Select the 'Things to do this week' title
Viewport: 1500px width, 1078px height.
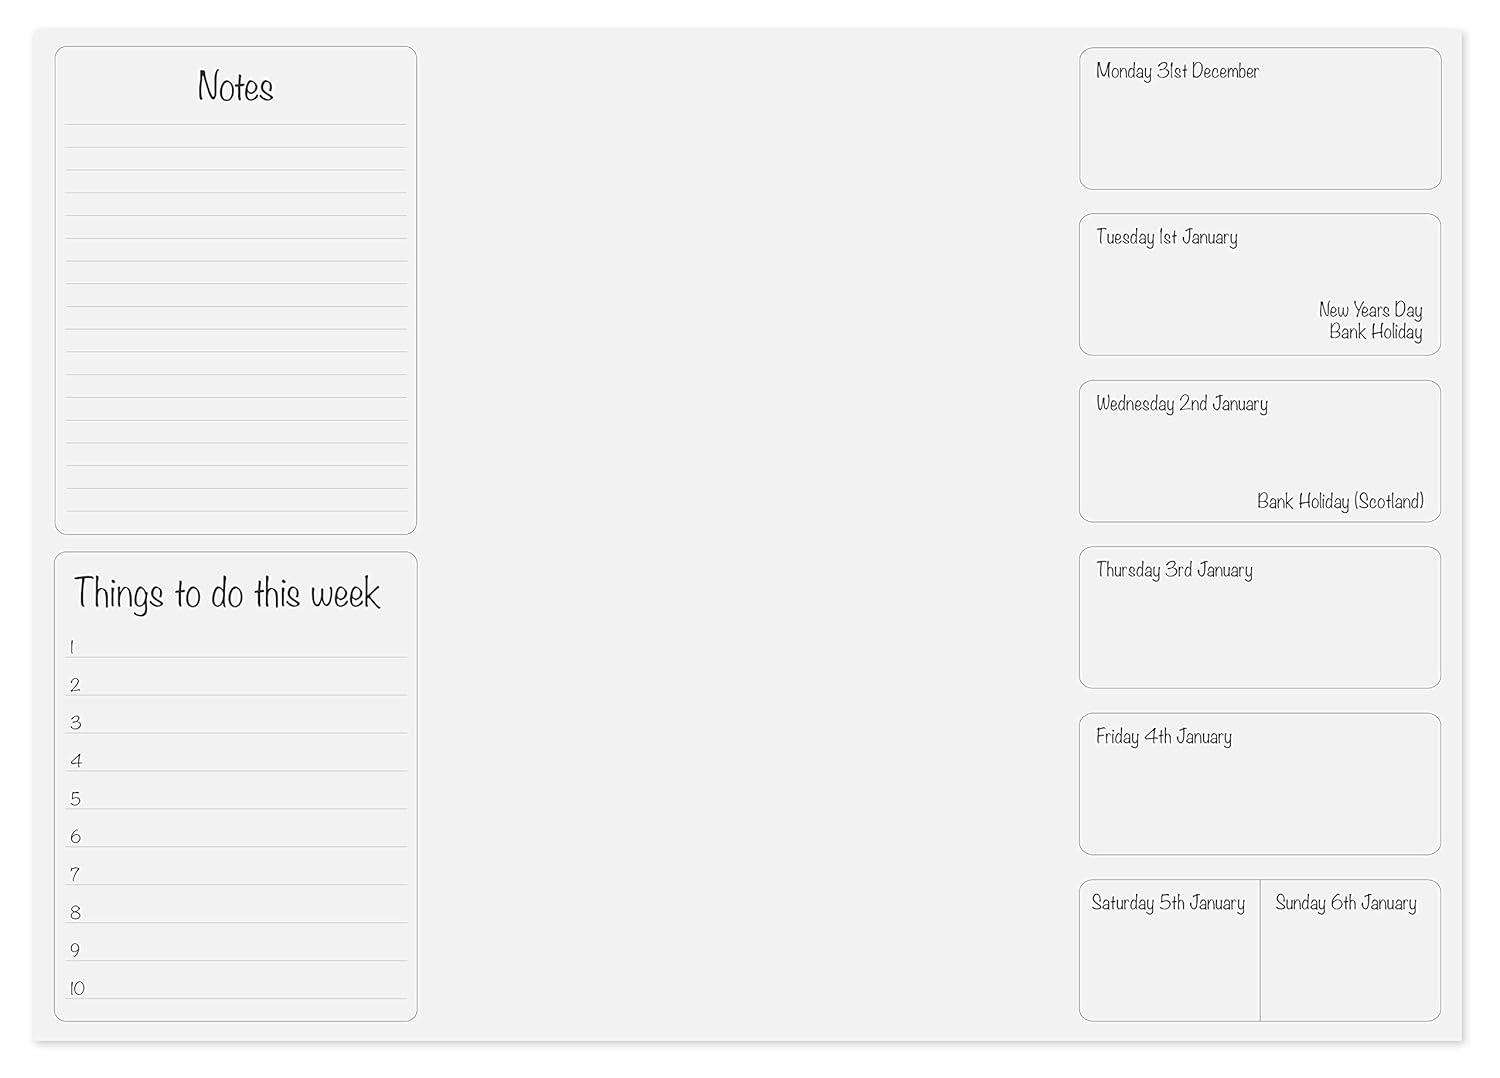point(227,594)
